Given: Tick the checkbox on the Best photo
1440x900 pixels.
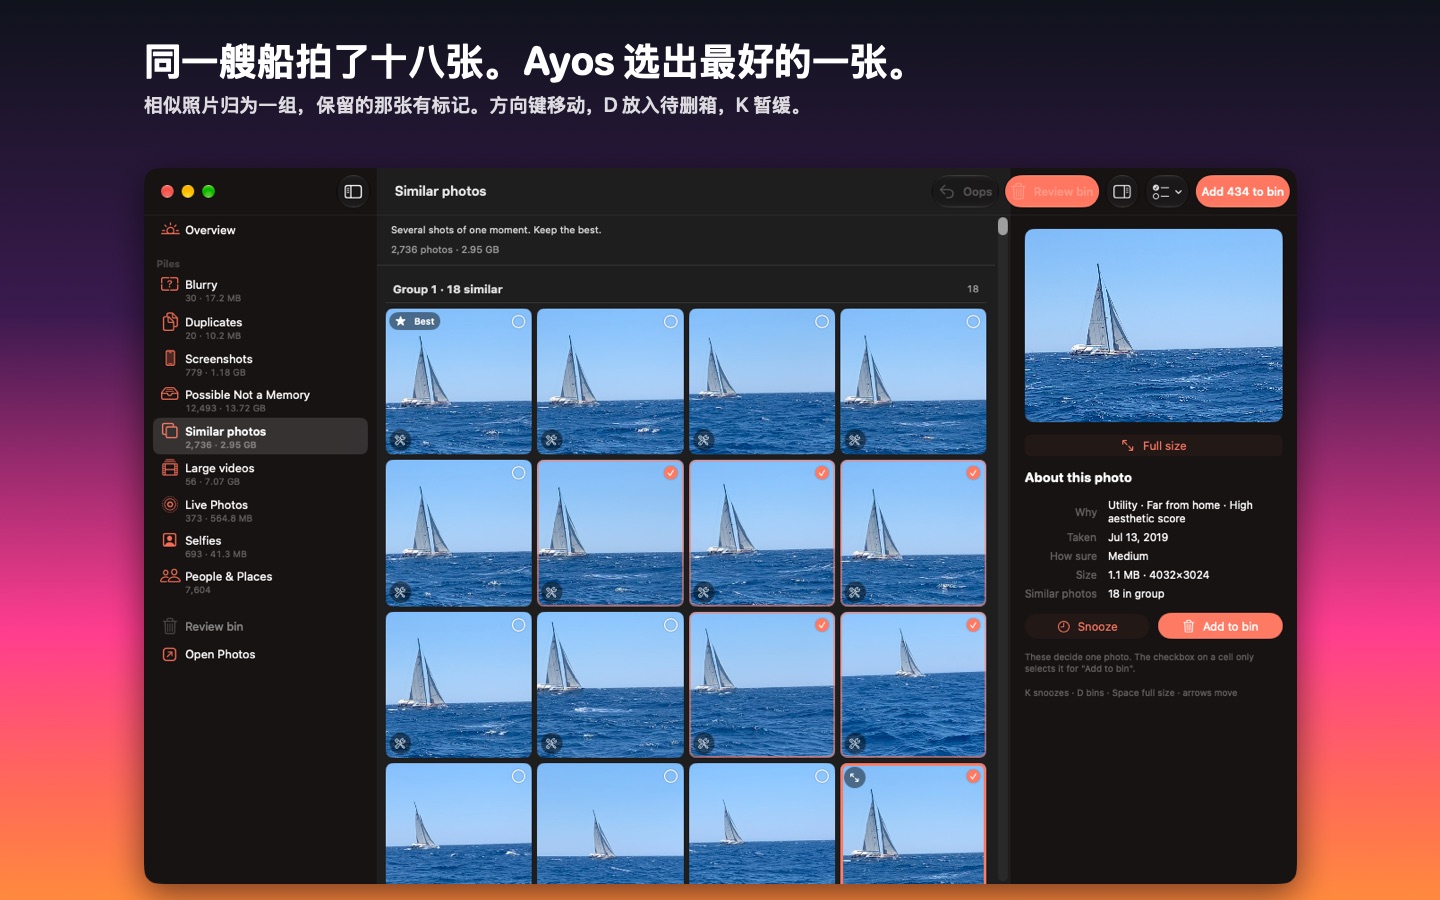Looking at the screenshot, I should coord(518,322).
